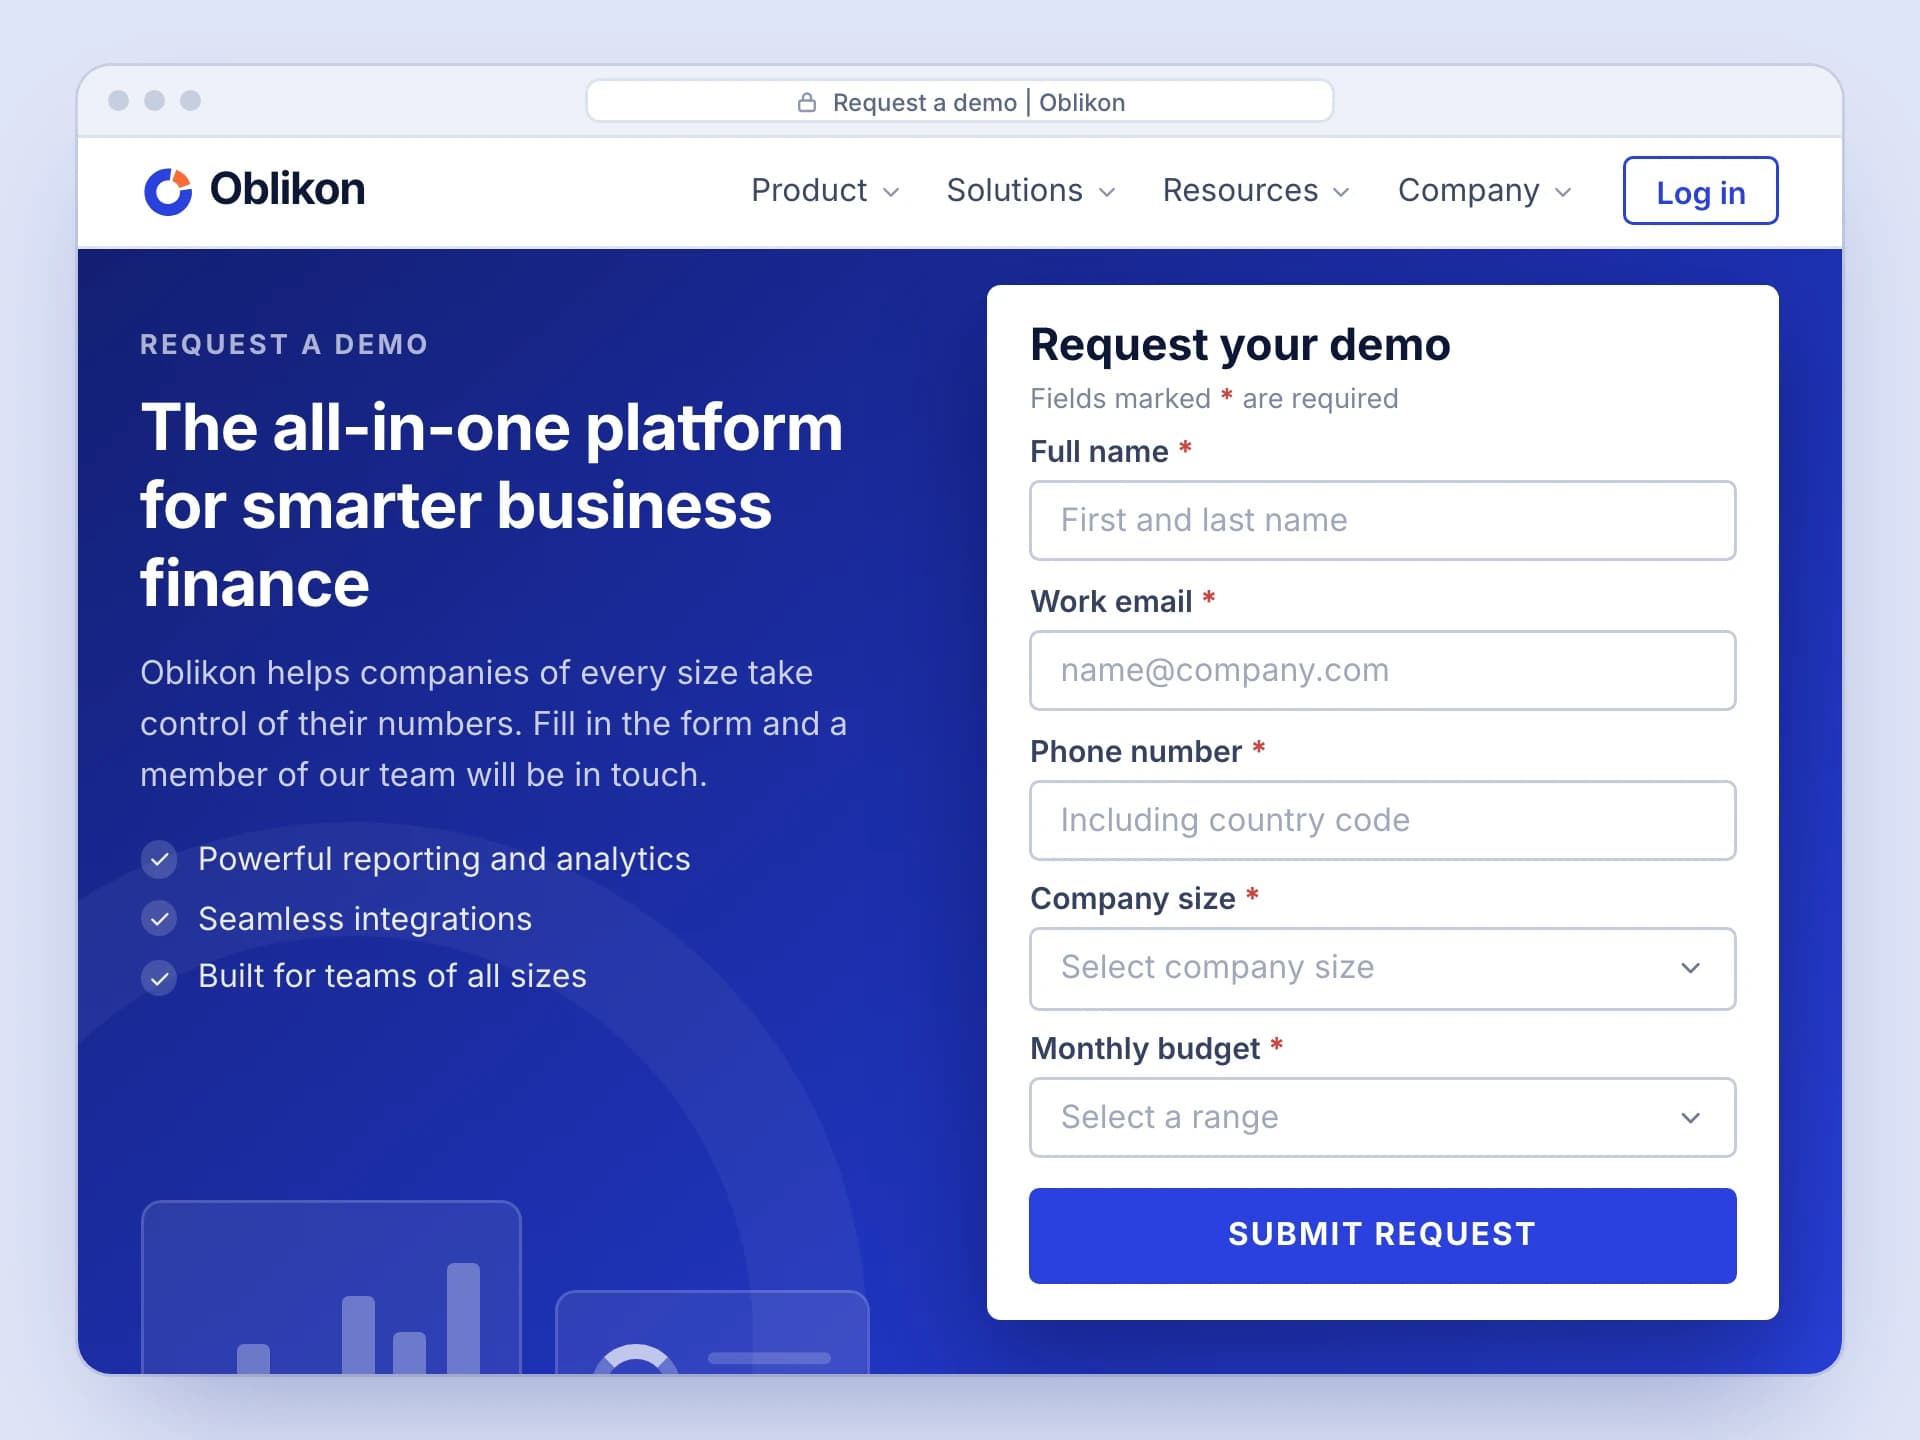The height and width of the screenshot is (1440, 1920).
Task: Expand the Product chevron arrow
Action: 891,192
